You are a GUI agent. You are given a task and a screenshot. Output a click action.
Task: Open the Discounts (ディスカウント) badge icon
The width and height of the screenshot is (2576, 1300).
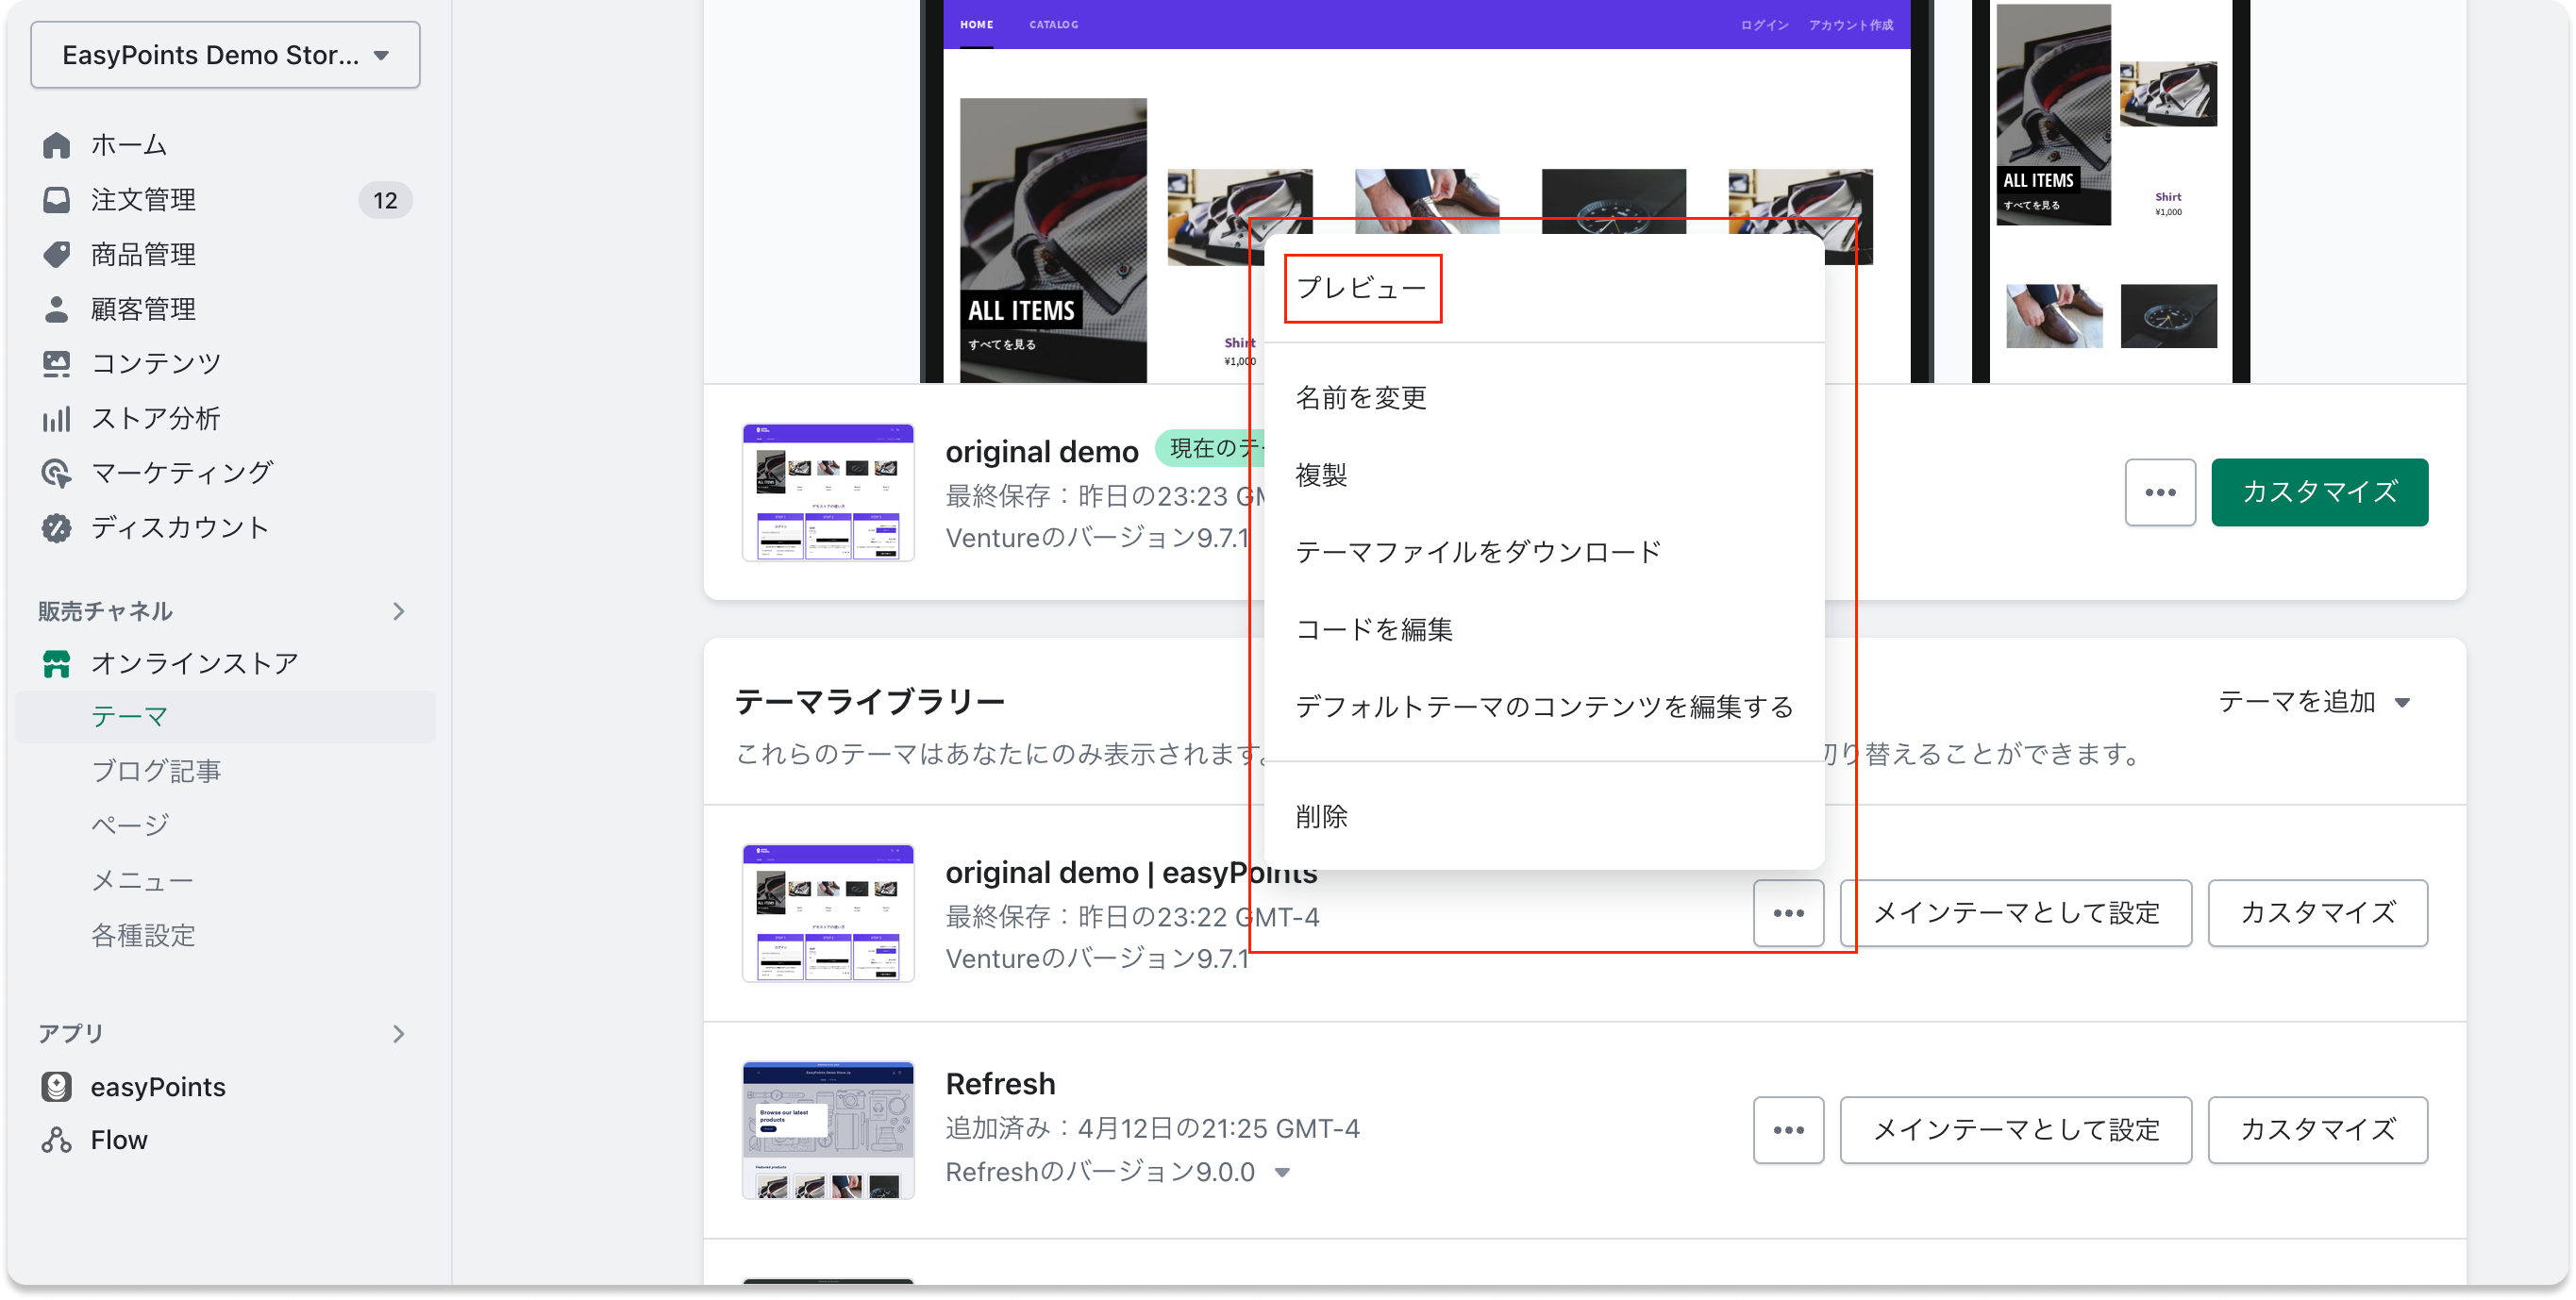56,528
